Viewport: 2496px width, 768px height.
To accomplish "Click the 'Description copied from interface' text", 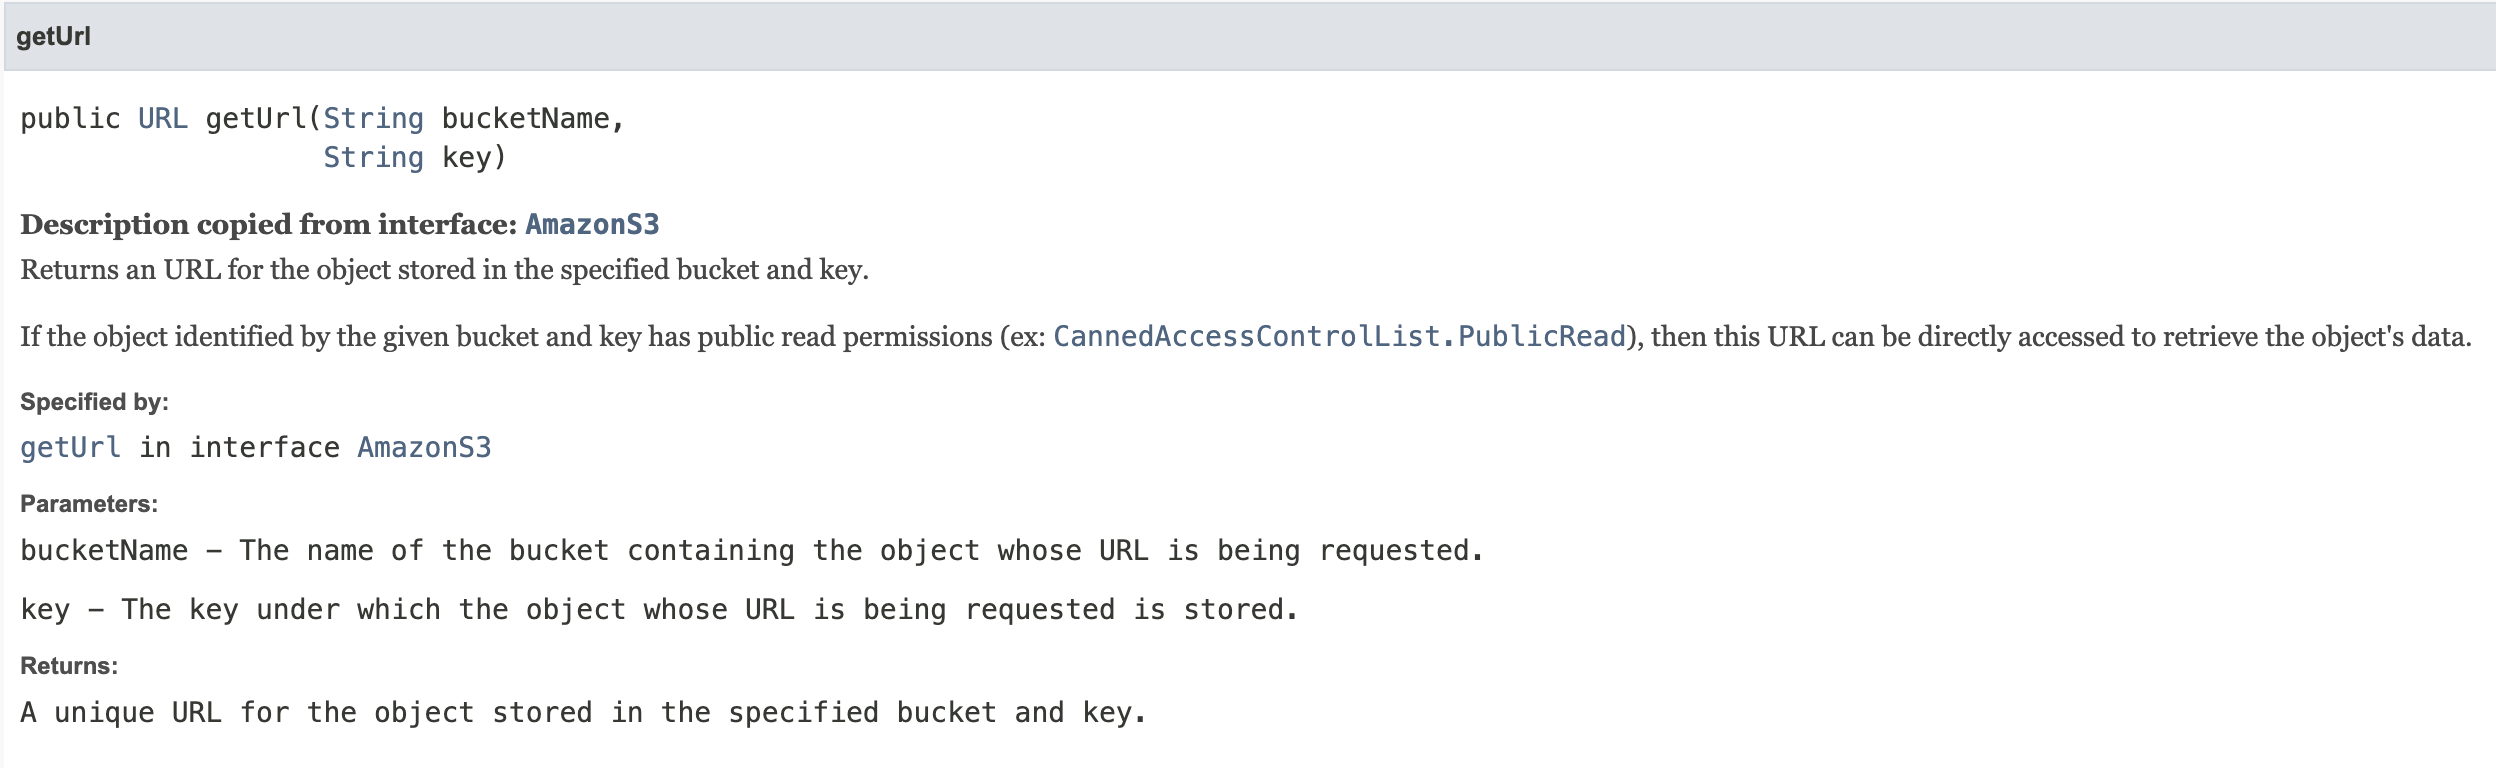I will tap(268, 224).
